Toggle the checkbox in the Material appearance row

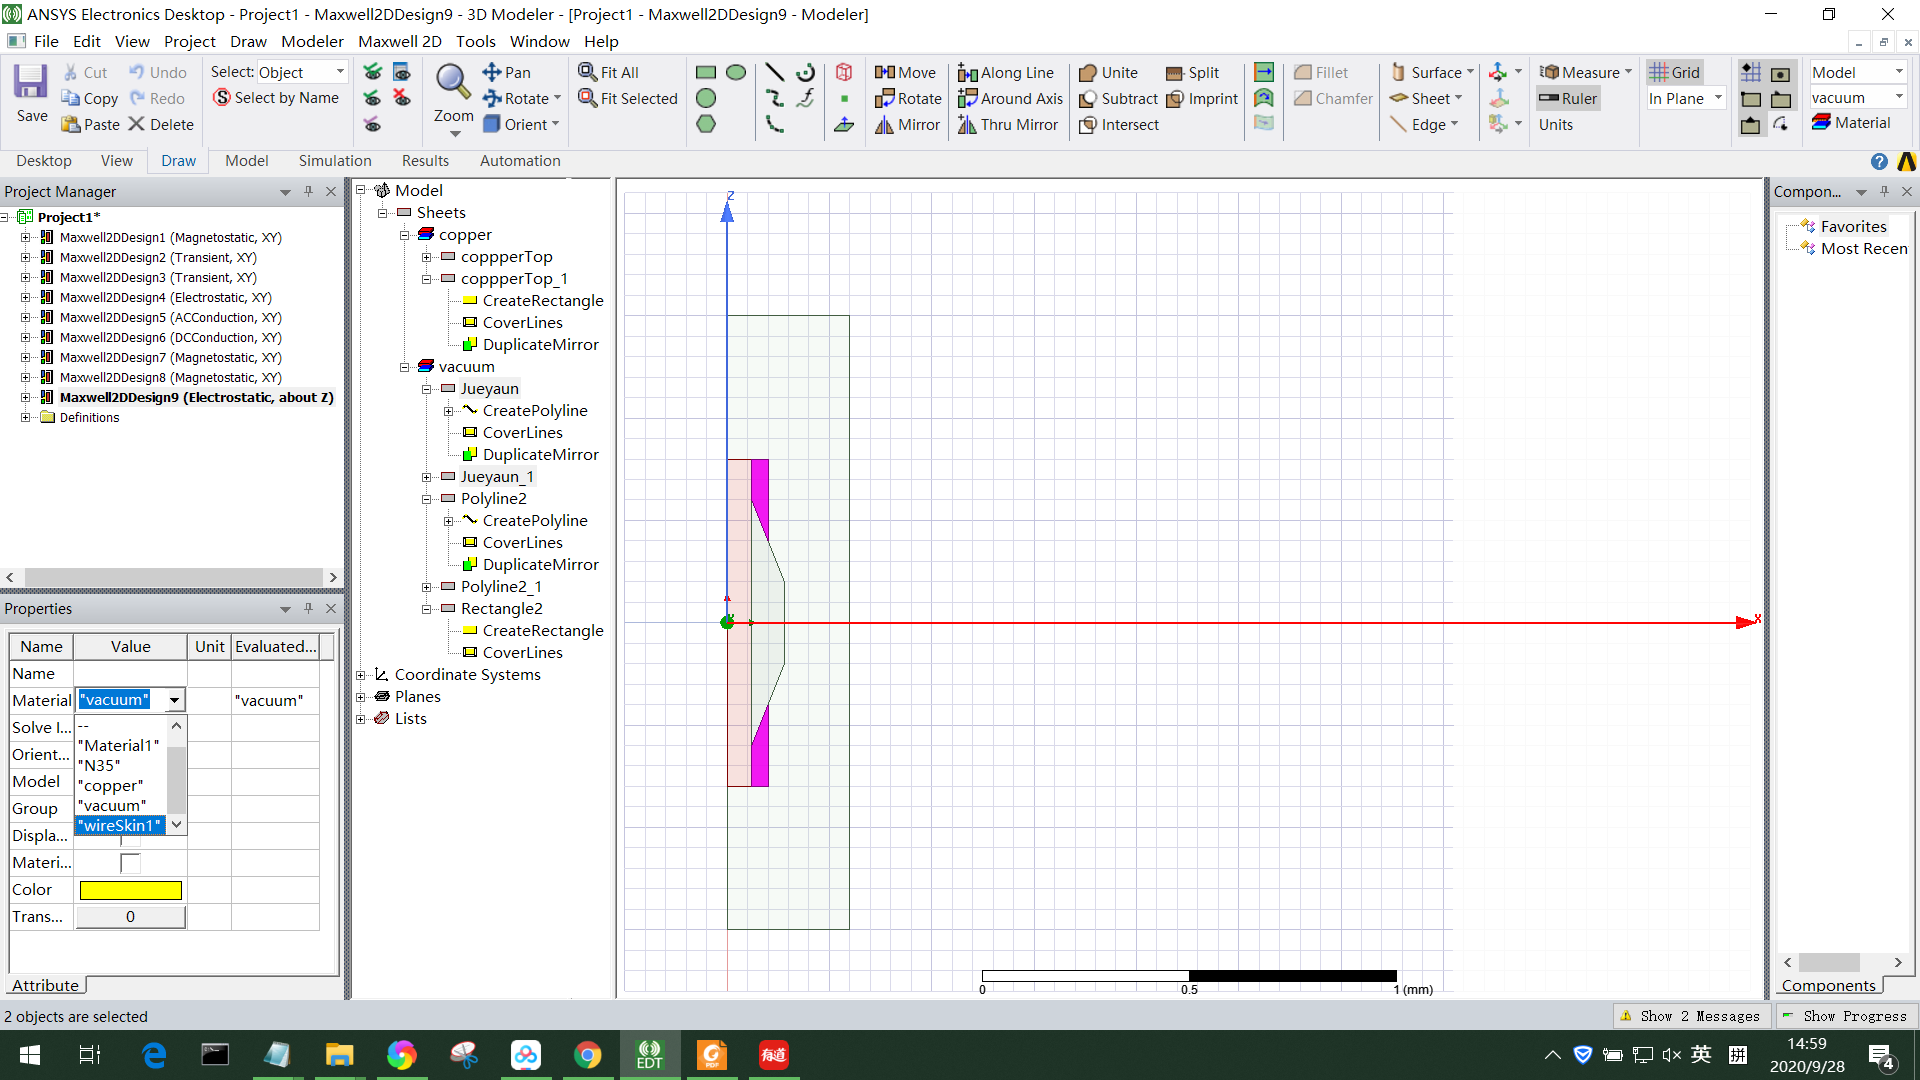point(130,862)
